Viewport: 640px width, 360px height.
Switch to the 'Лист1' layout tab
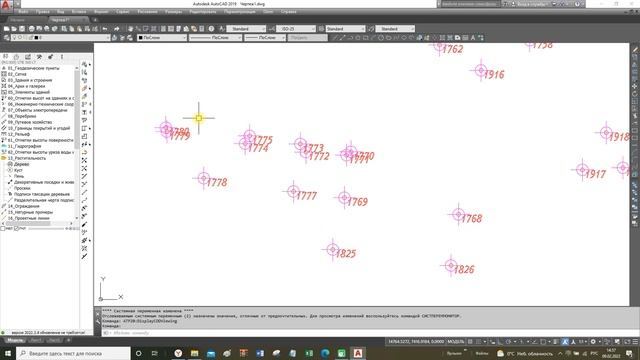36,340
